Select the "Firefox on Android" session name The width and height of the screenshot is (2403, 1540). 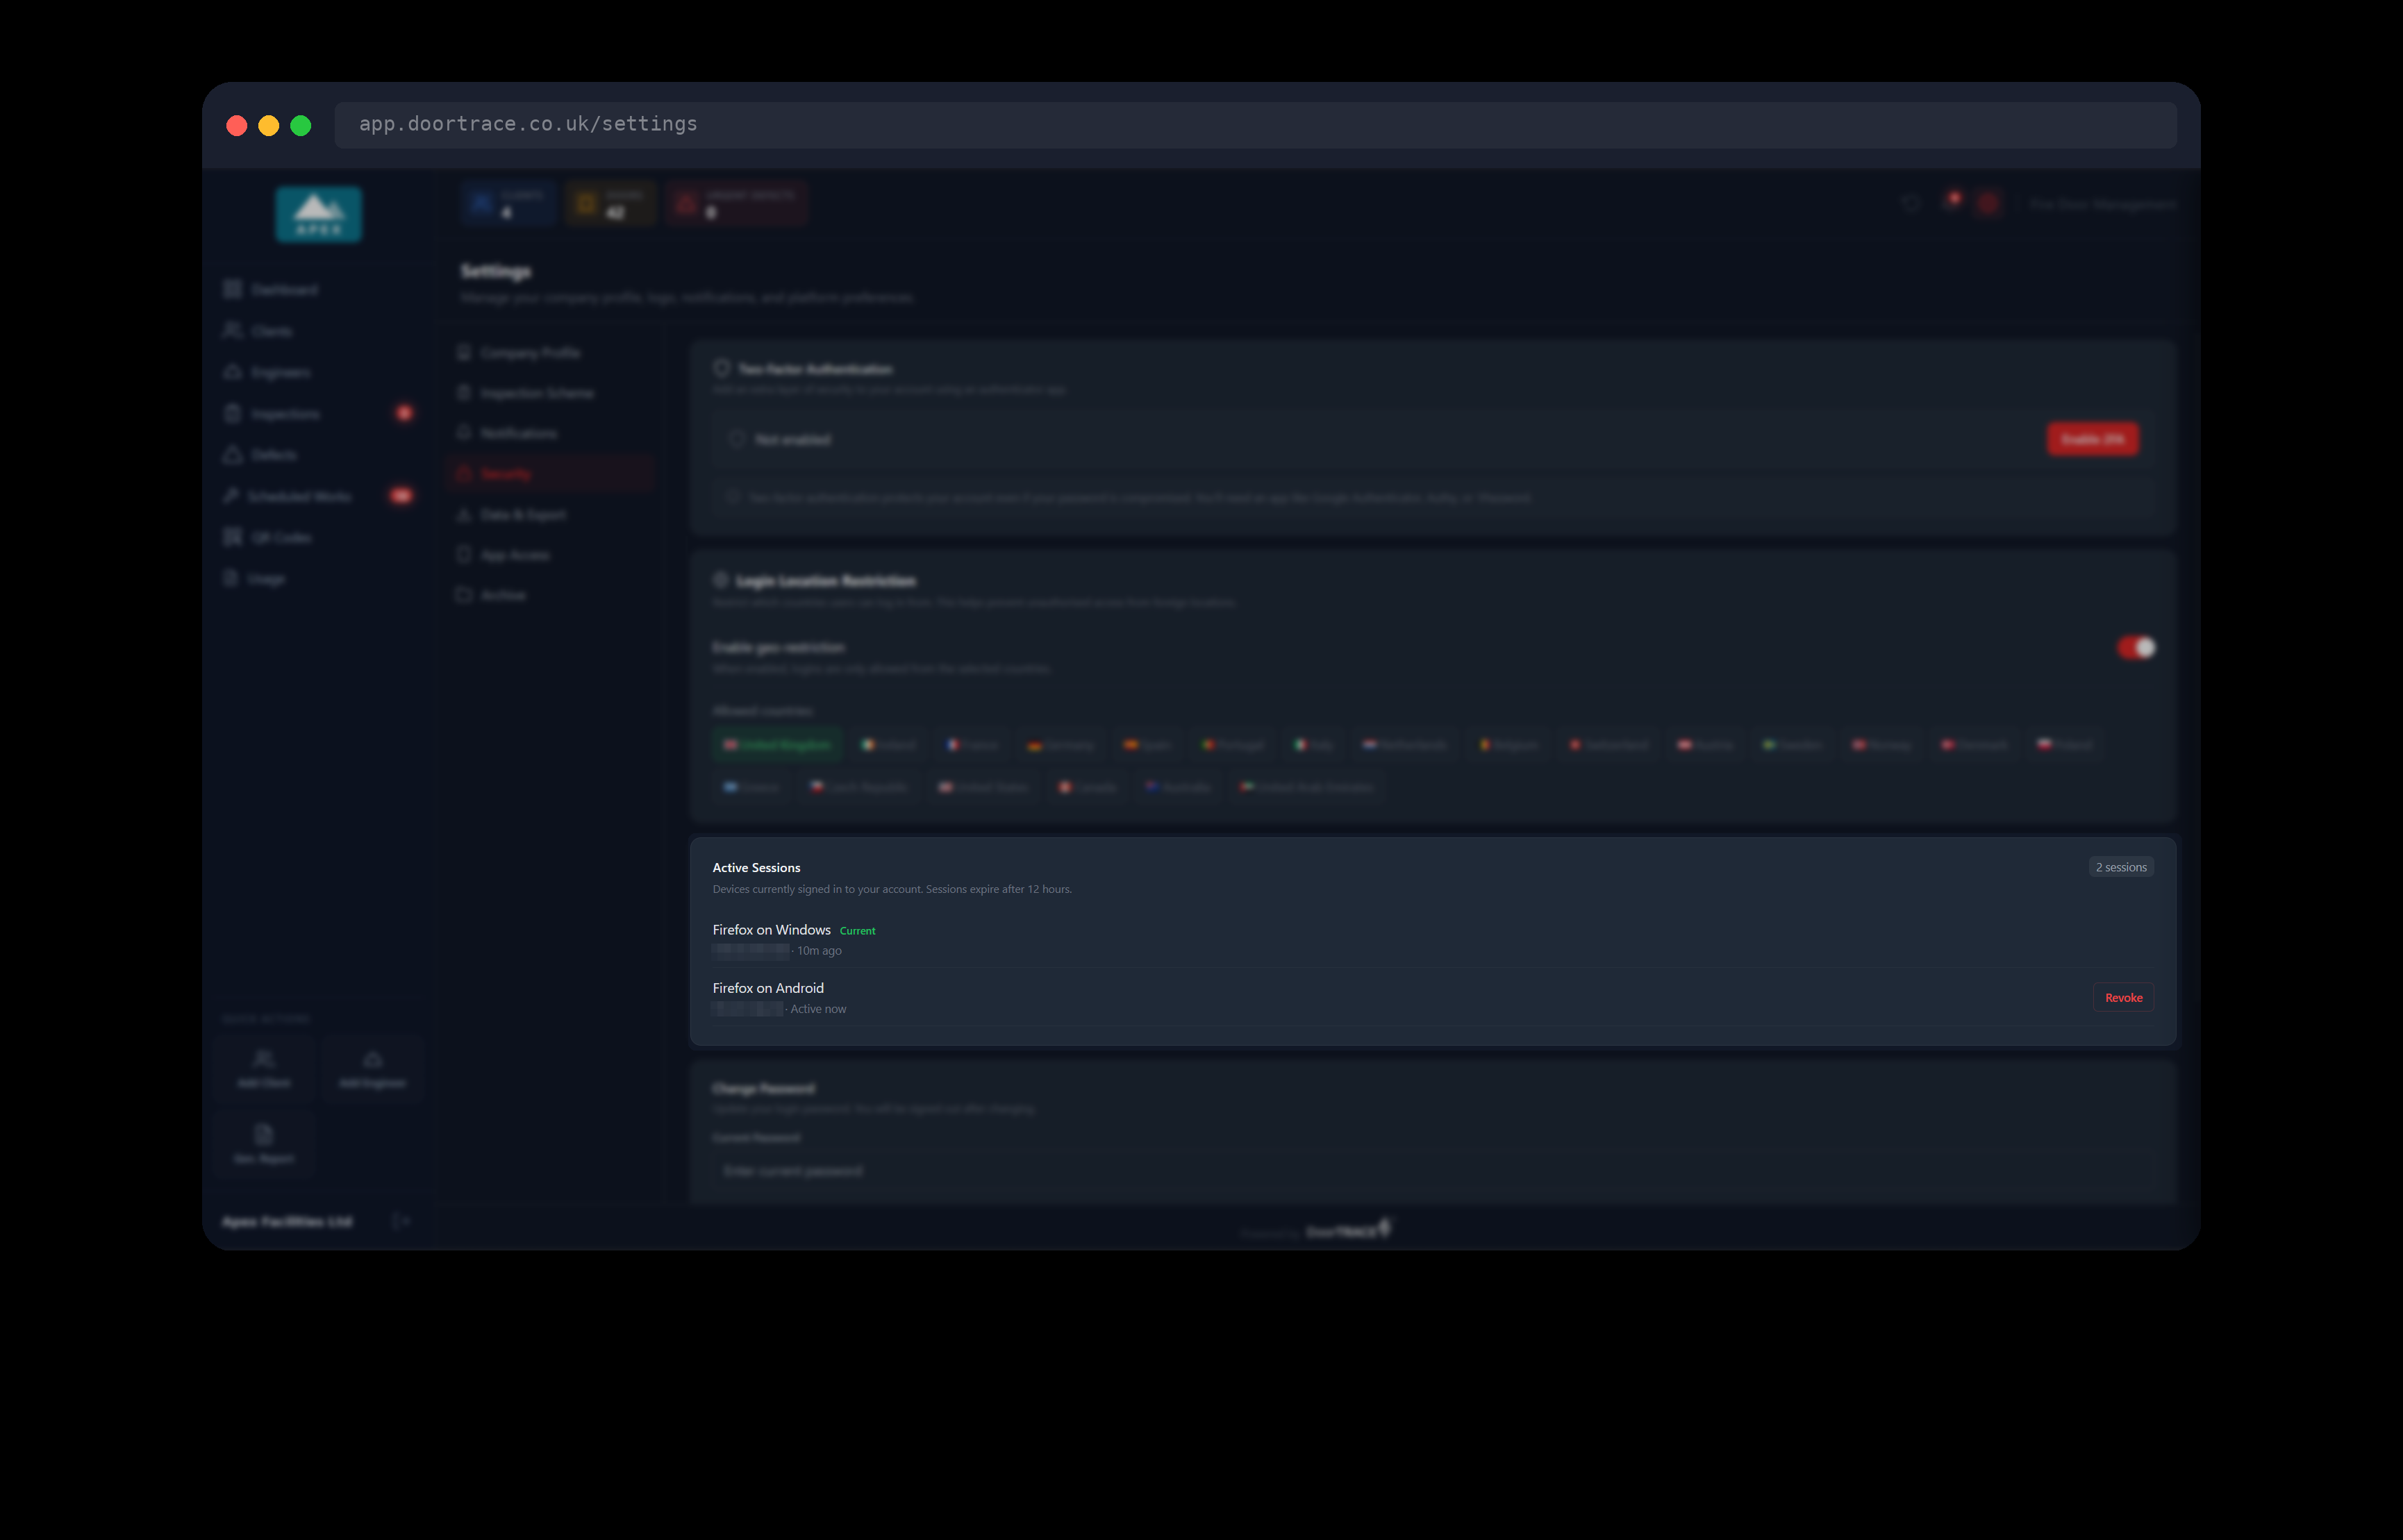coord(768,988)
